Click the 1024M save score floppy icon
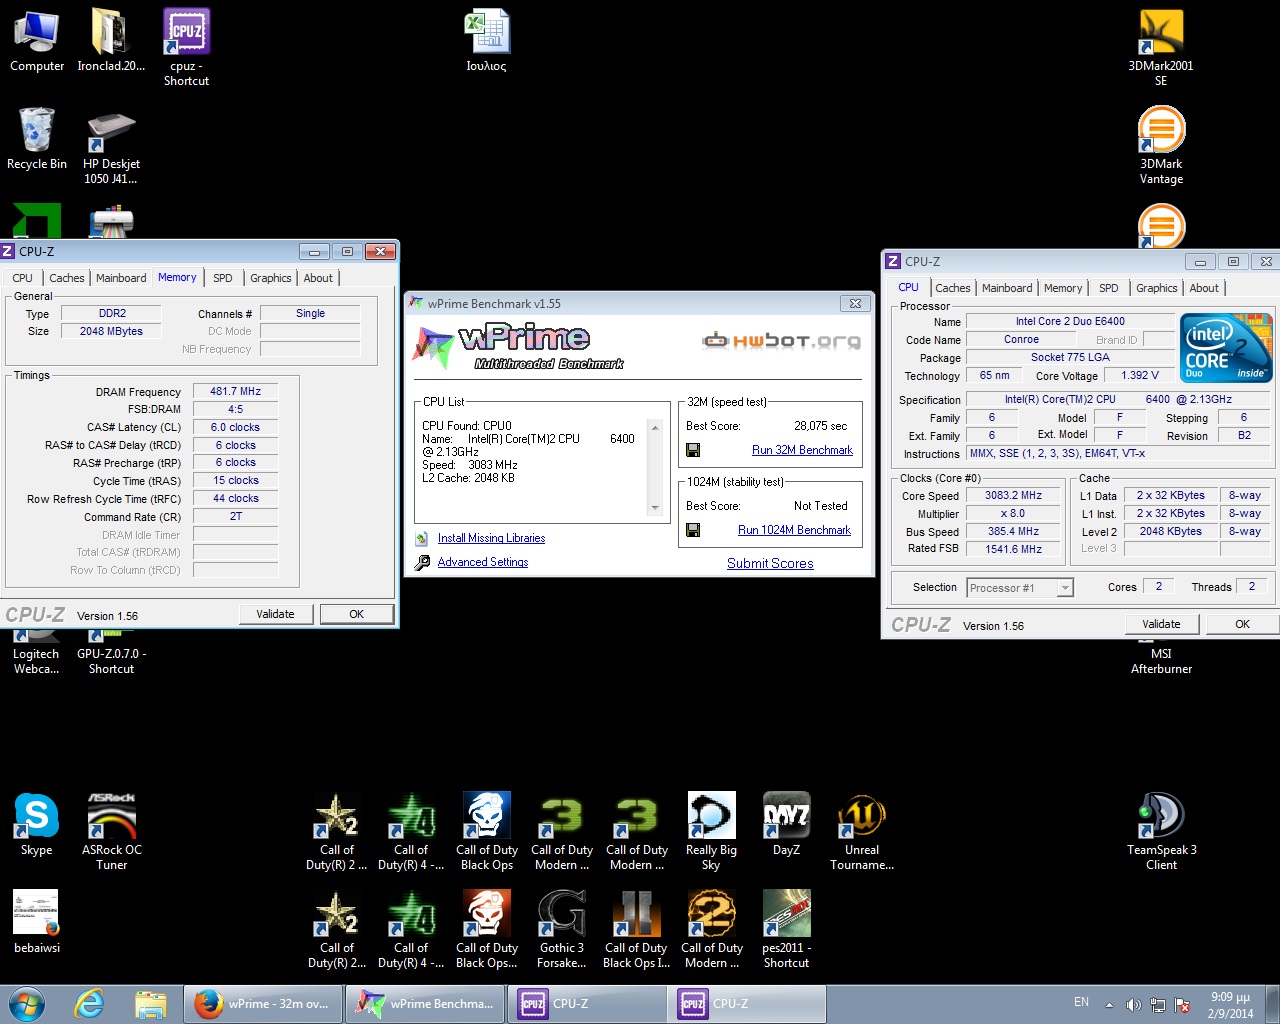Viewport: 1280px width, 1024px height. point(693,530)
